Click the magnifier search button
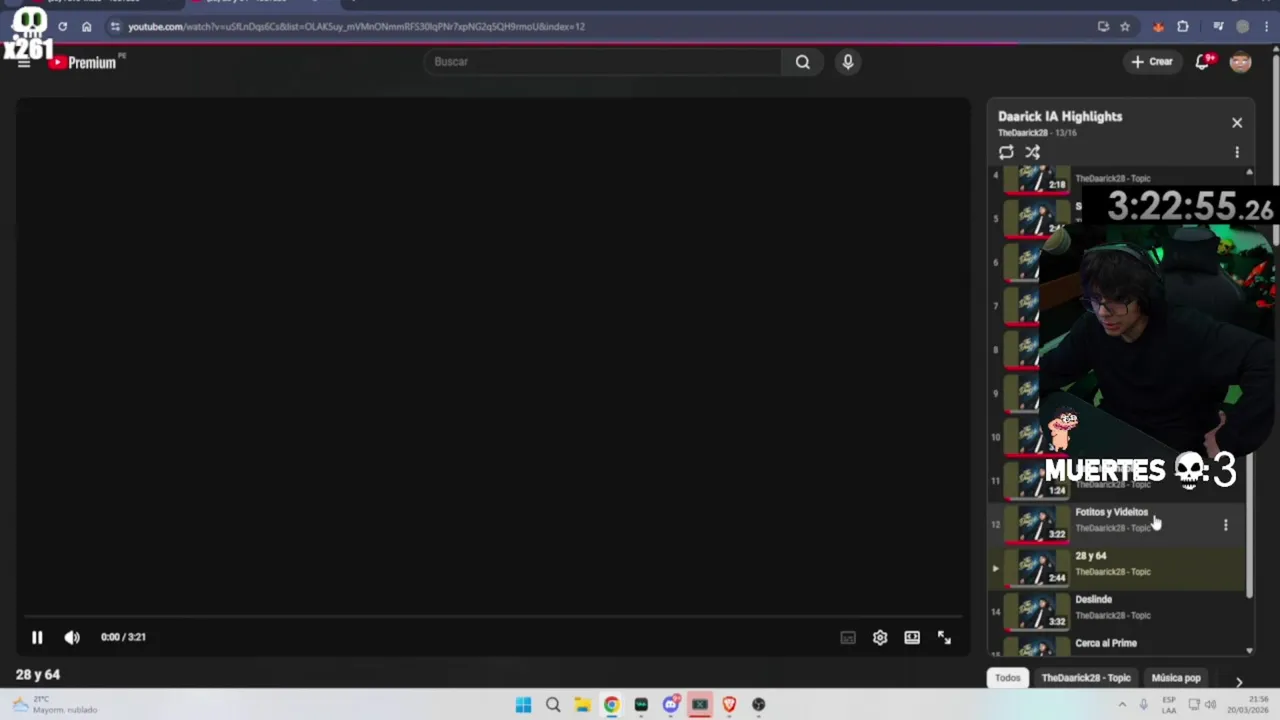 [802, 62]
